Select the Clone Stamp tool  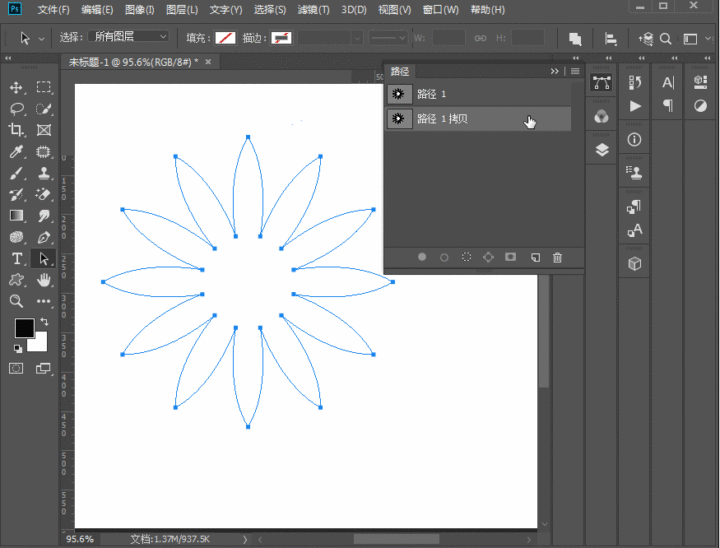[44, 173]
